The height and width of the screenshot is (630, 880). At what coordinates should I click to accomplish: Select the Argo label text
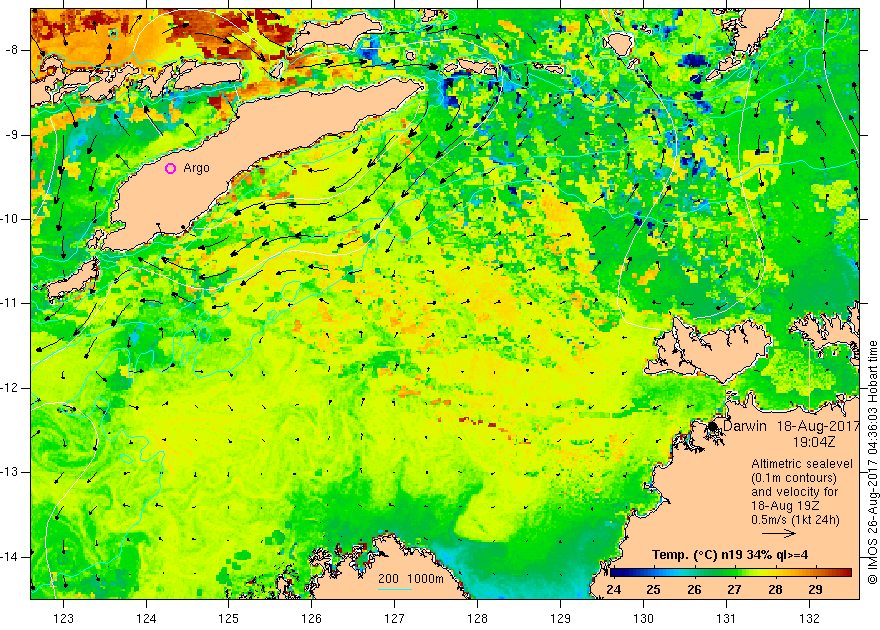pos(196,168)
